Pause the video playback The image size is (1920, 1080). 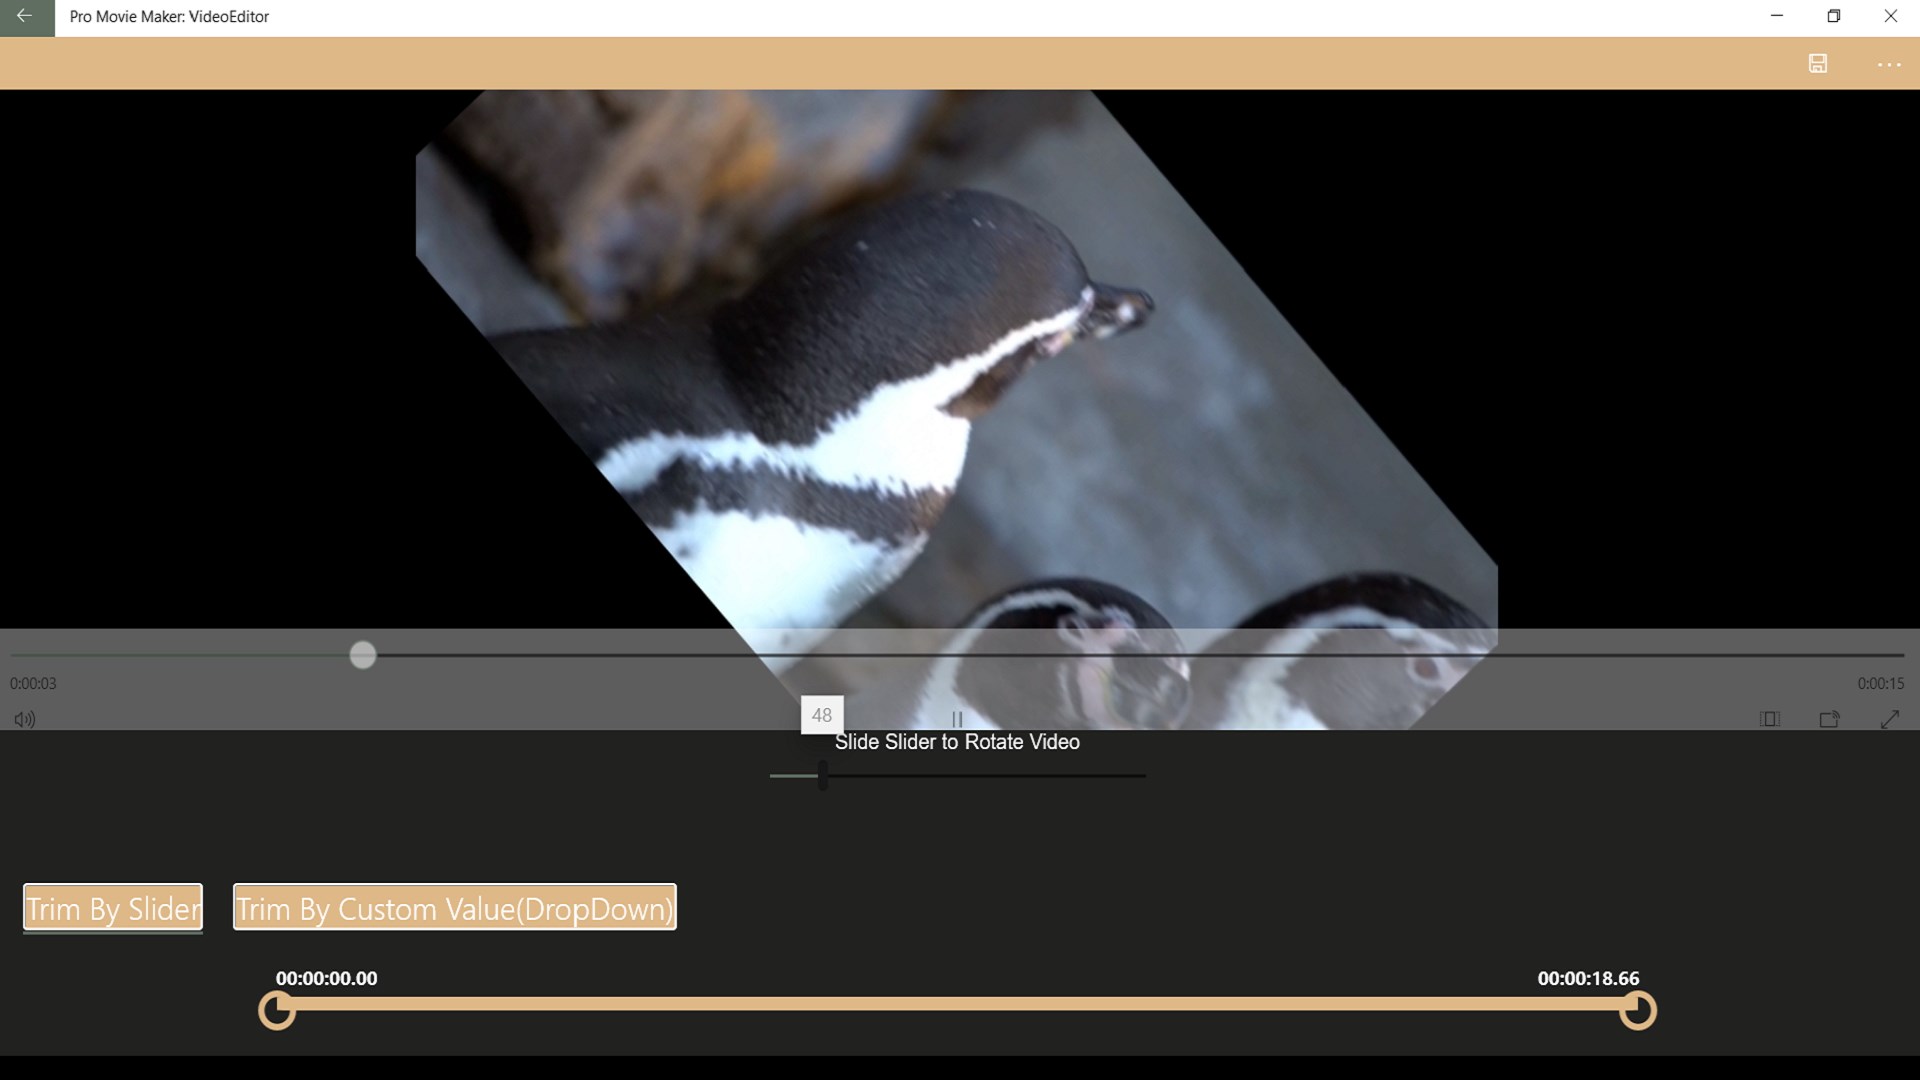pos(957,719)
